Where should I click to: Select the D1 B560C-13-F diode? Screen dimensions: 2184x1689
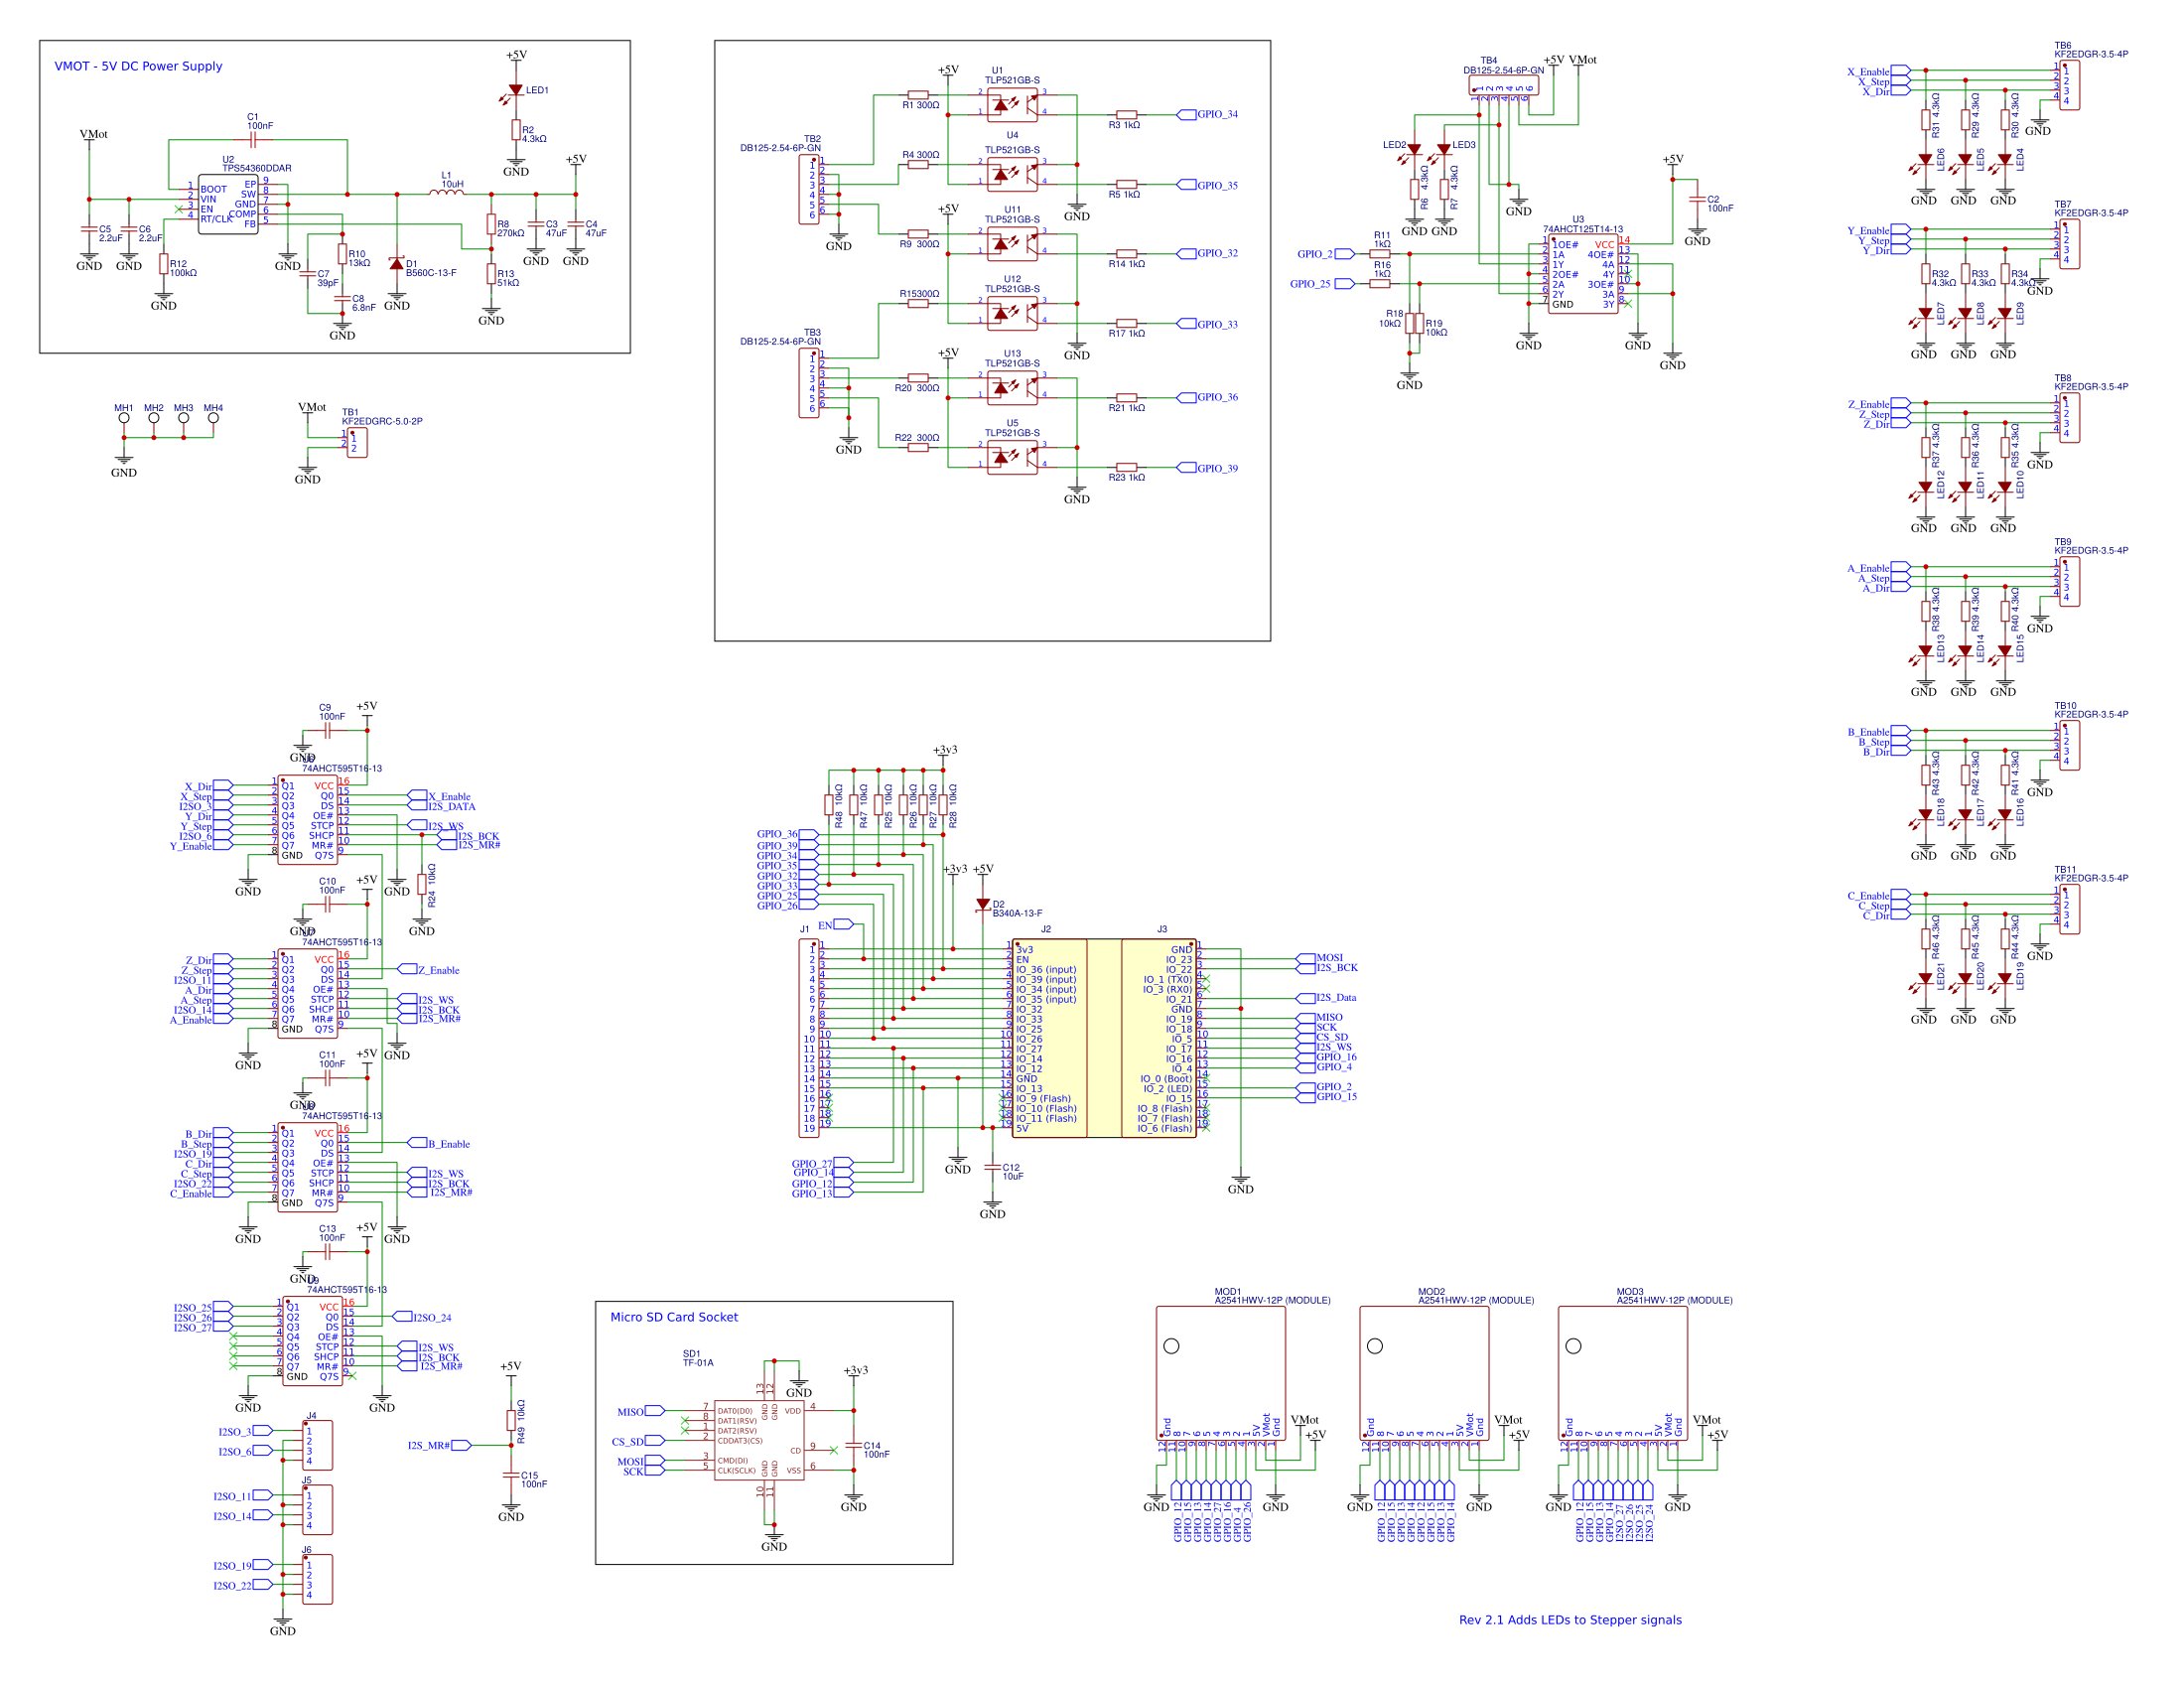397,264
